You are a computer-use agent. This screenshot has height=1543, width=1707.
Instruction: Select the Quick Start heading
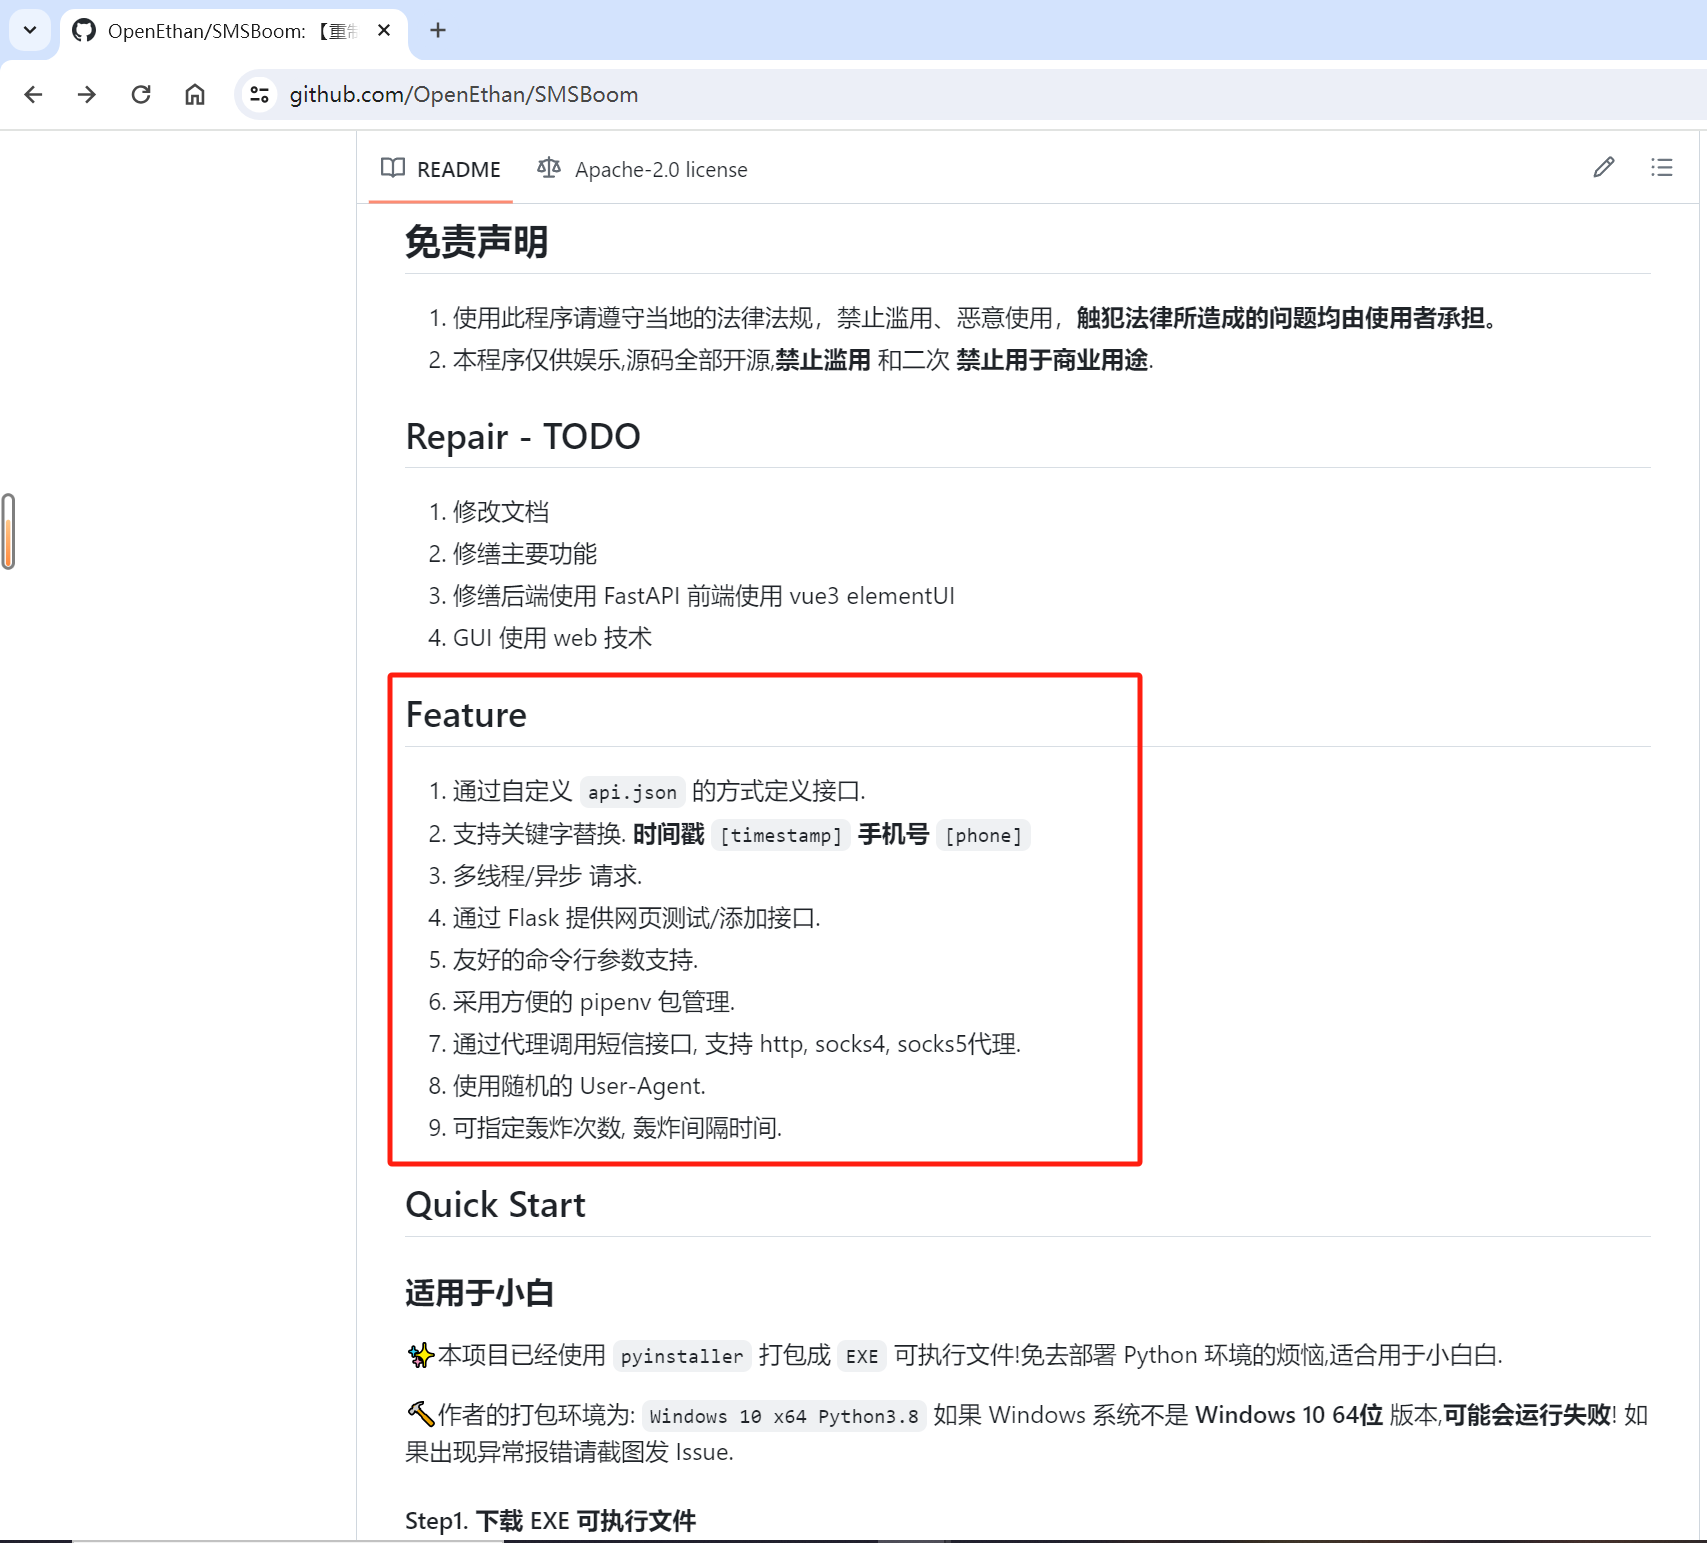[x=495, y=1205]
